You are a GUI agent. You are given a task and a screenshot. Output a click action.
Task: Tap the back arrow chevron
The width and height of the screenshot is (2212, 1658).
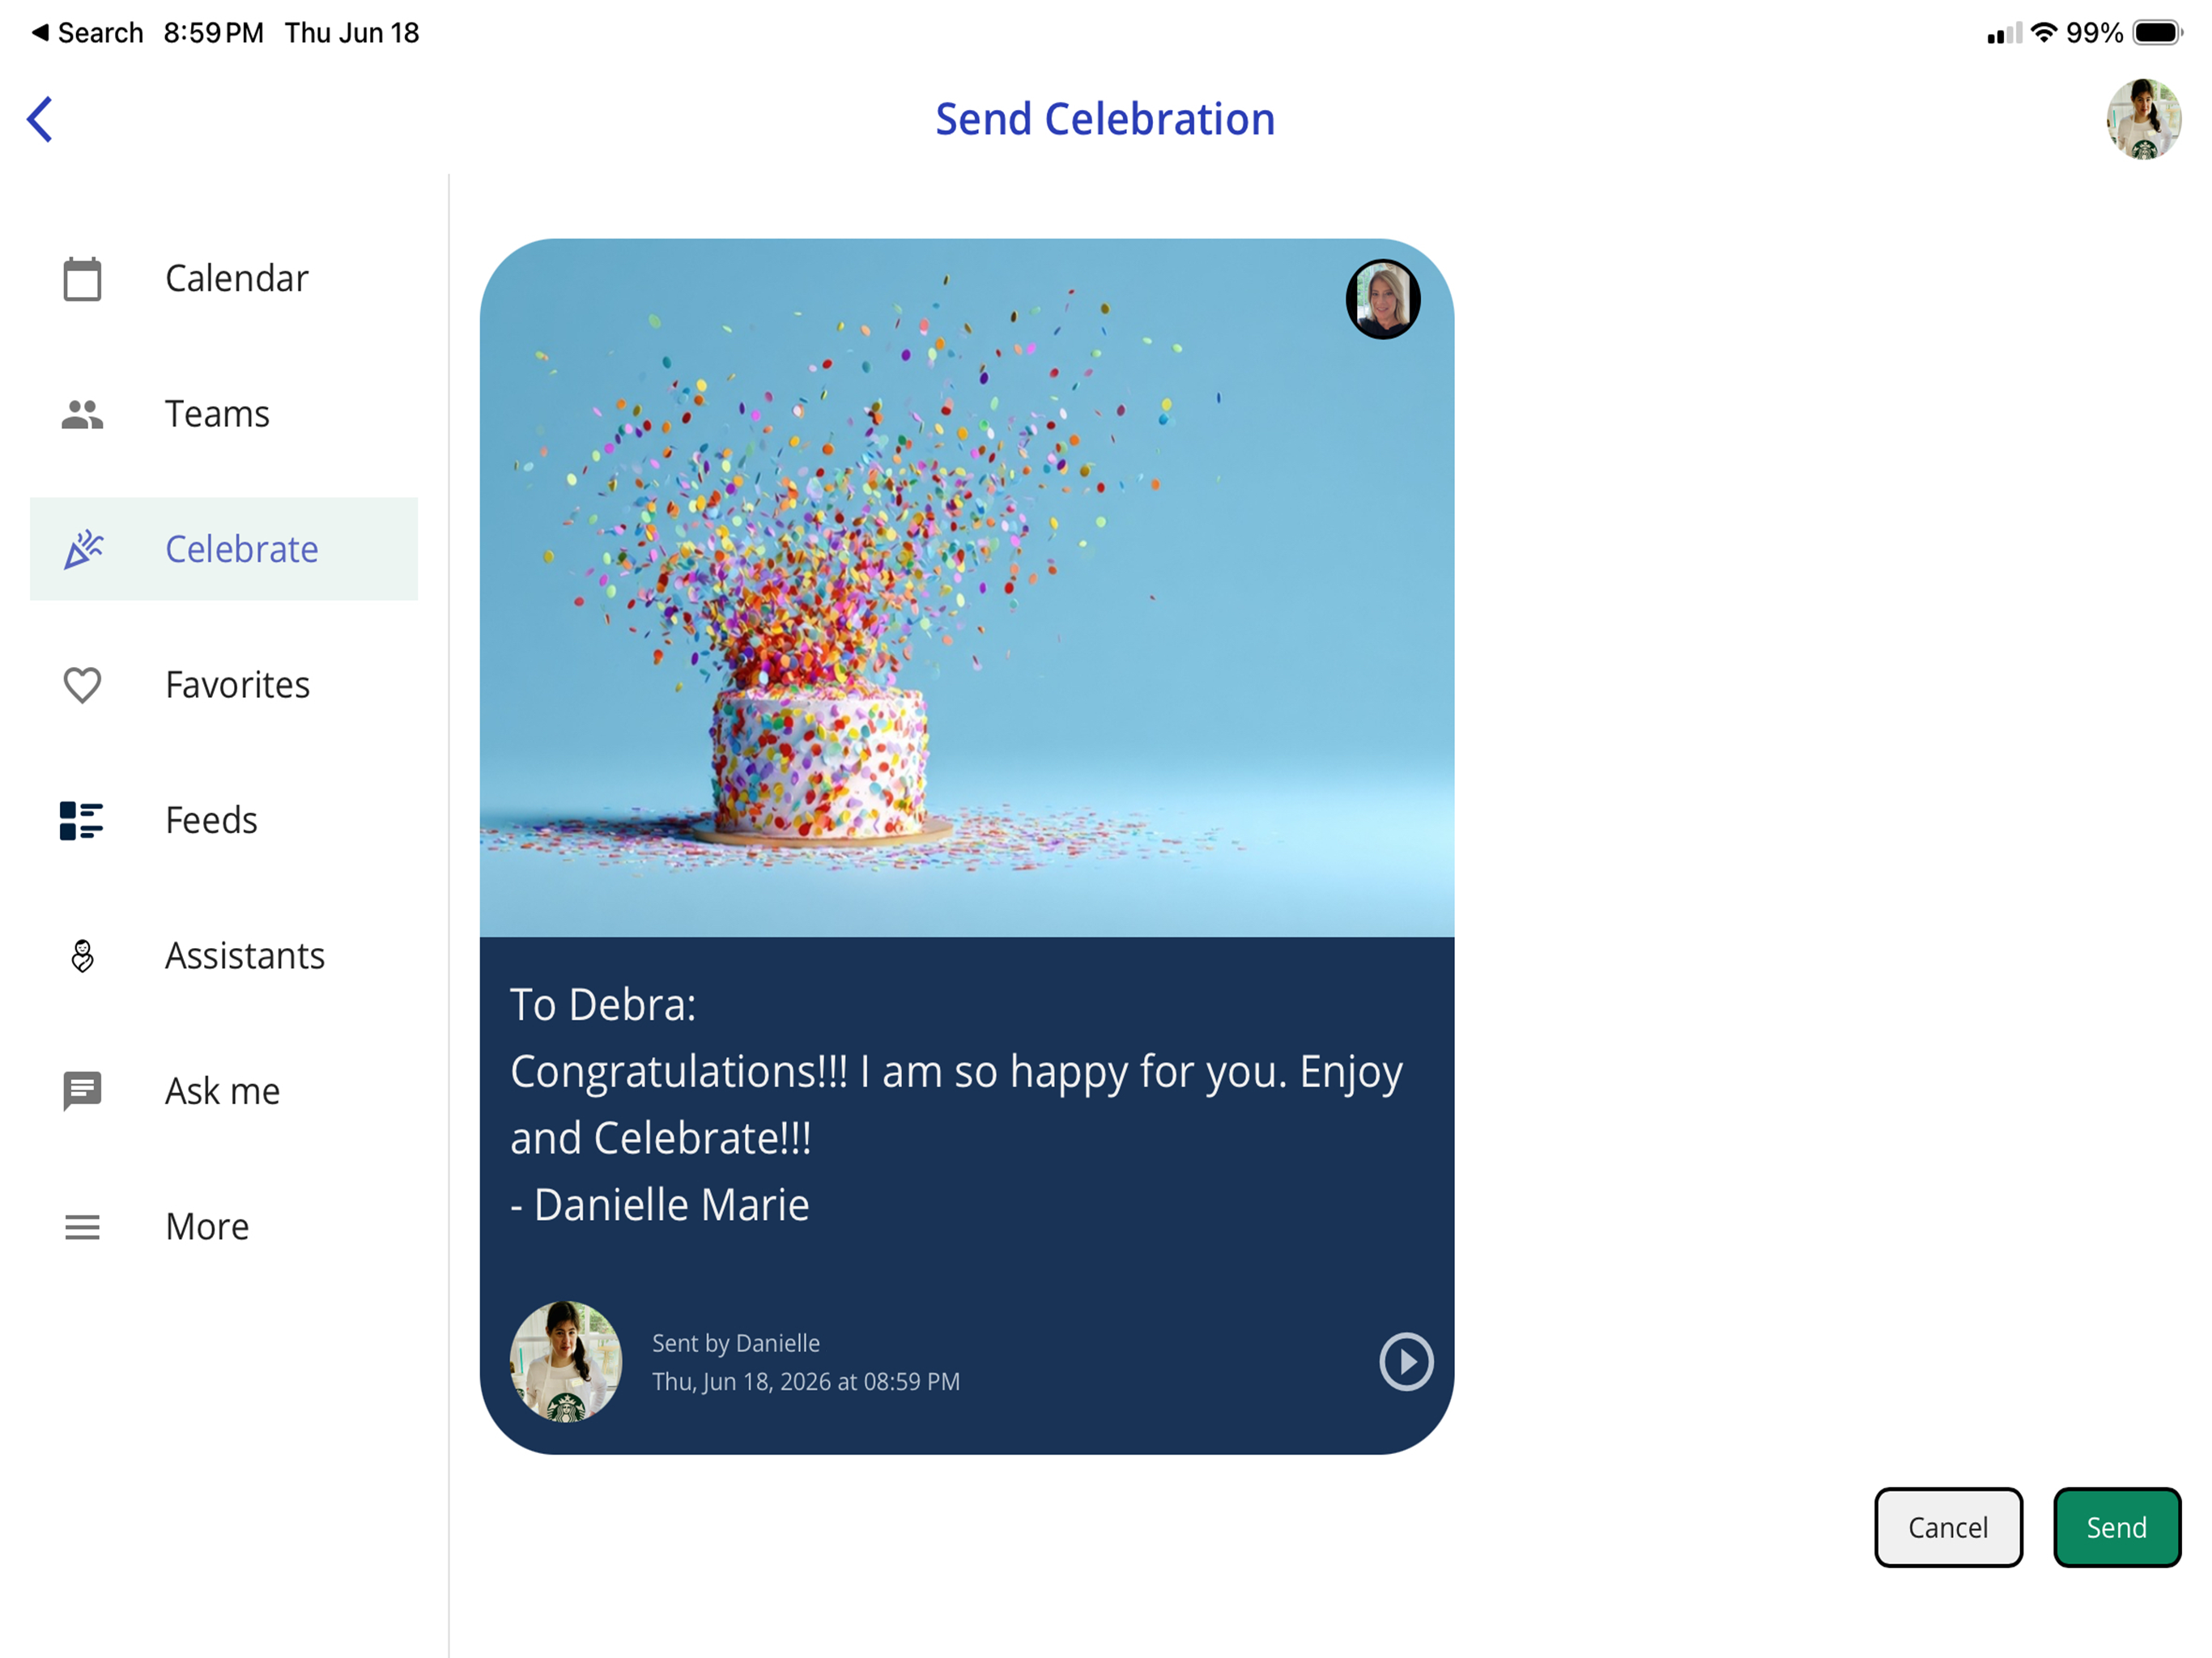point(39,120)
